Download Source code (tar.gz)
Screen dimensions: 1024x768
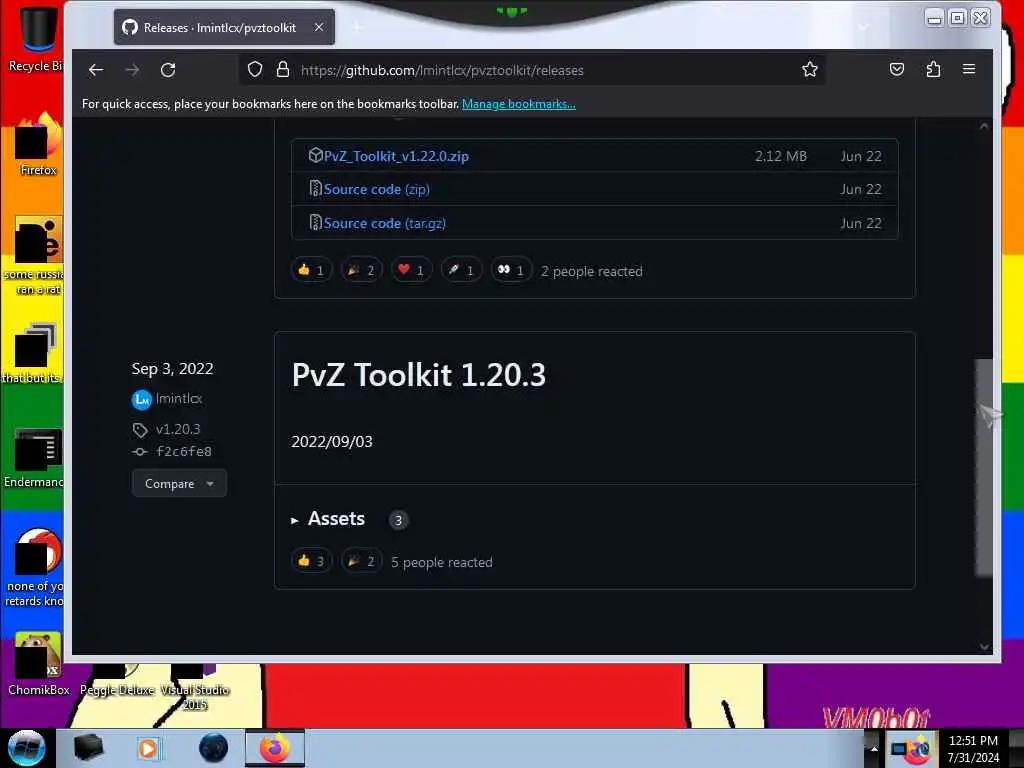pyautogui.click(x=385, y=223)
